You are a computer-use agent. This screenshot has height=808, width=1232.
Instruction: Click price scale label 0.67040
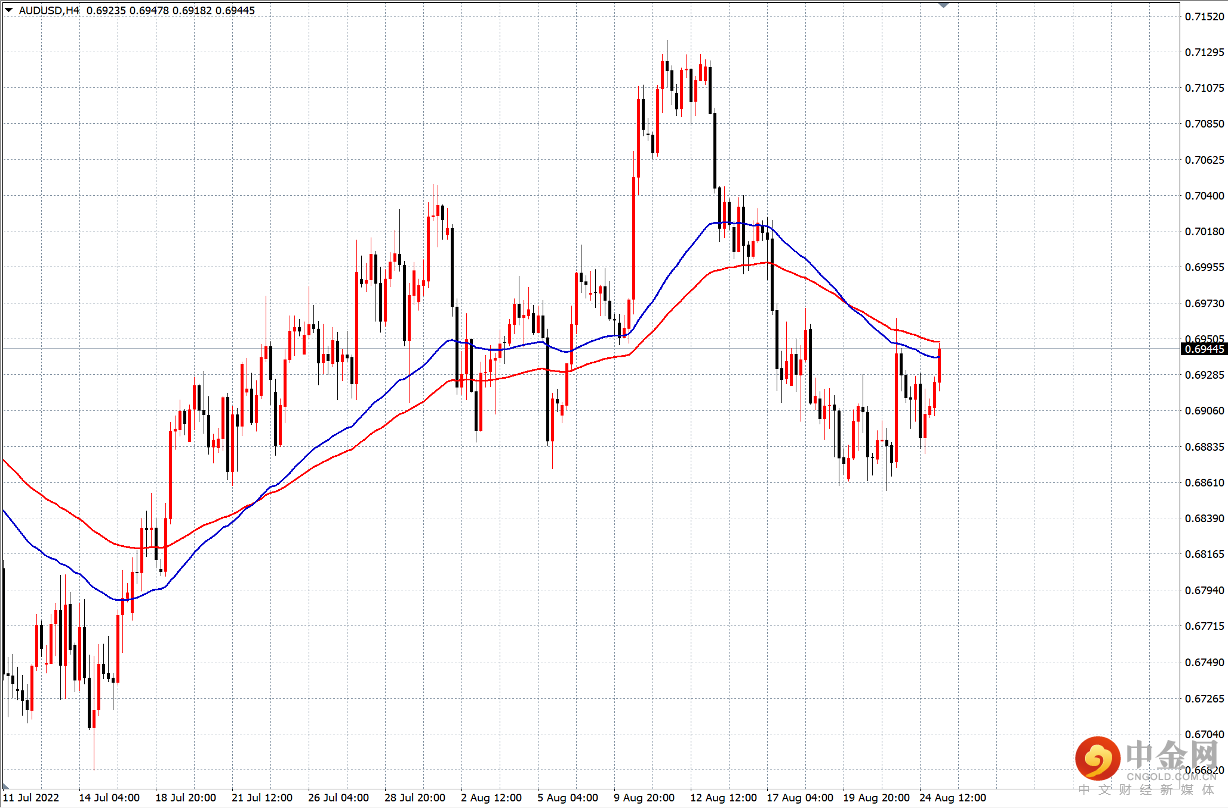point(1205,734)
